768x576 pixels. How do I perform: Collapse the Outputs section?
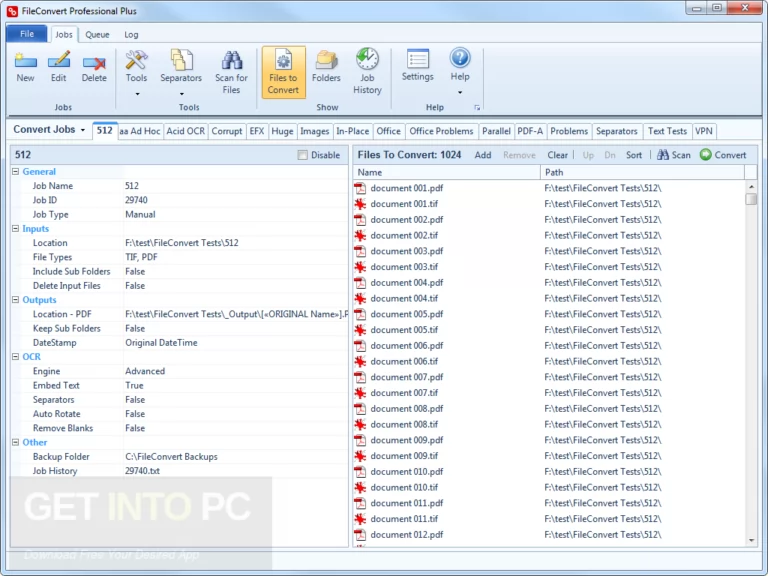point(16,299)
